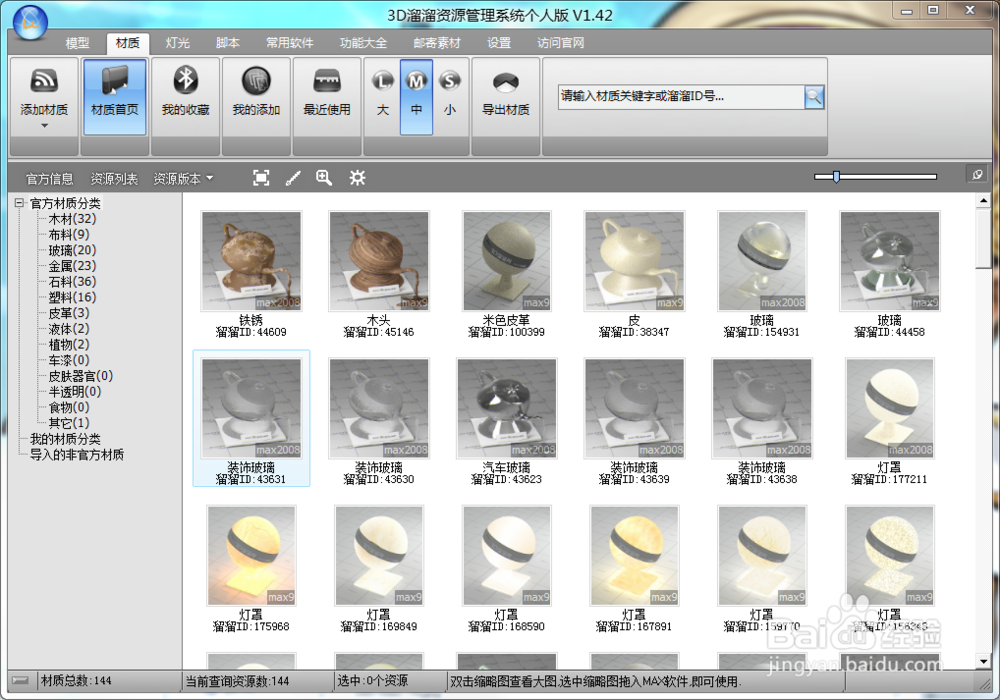Select the pencil icon in the view toolbar
Image resolution: width=1000 pixels, height=700 pixels.
tap(292, 177)
